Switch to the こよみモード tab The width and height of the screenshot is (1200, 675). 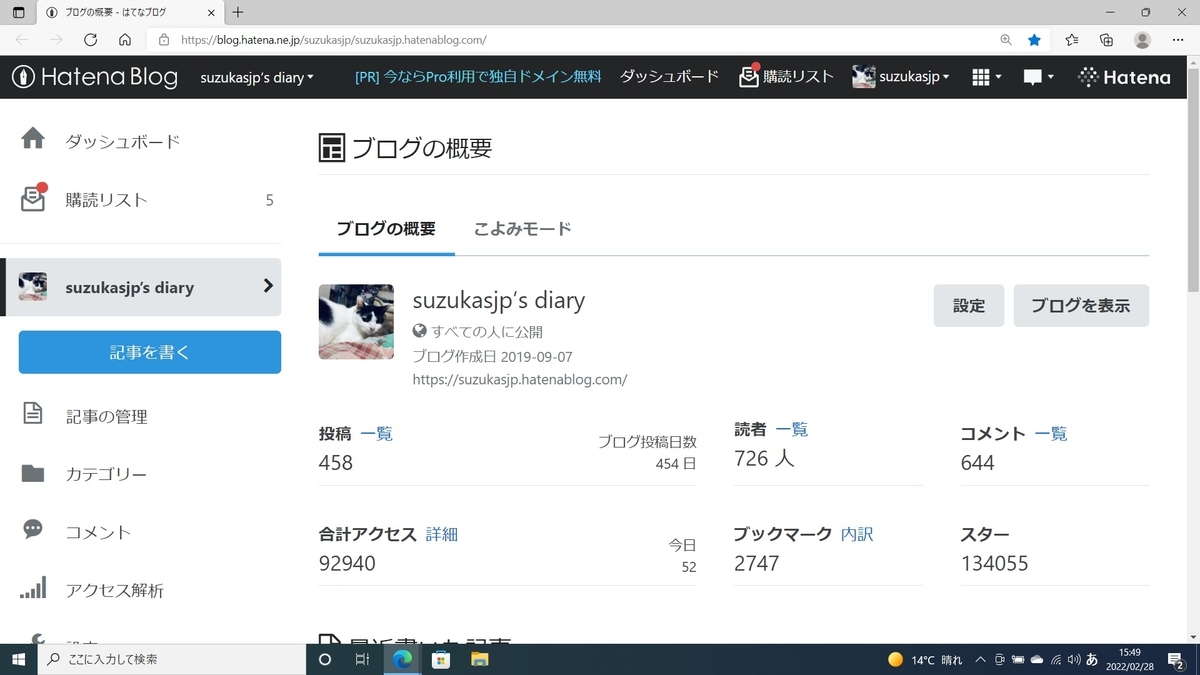[x=523, y=228]
